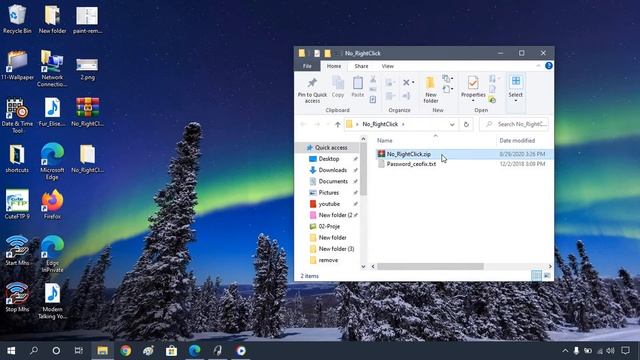Open Chrome from the taskbar
Screen dimensions: 640x360
[x=126, y=351]
